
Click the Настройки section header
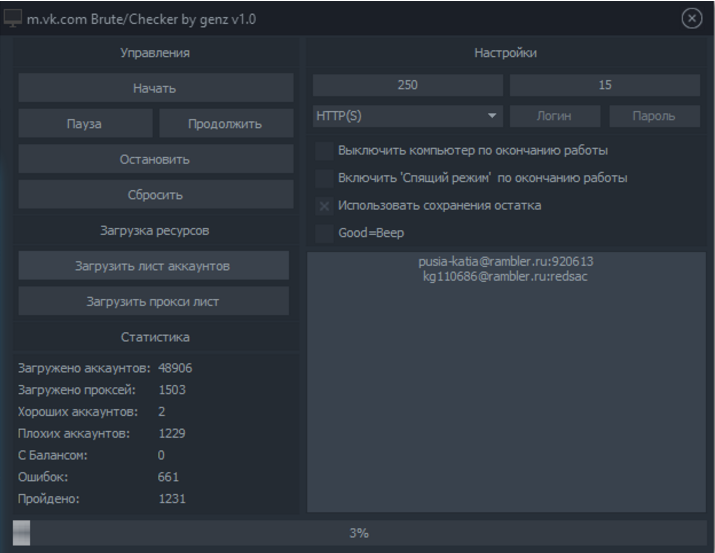(x=505, y=53)
